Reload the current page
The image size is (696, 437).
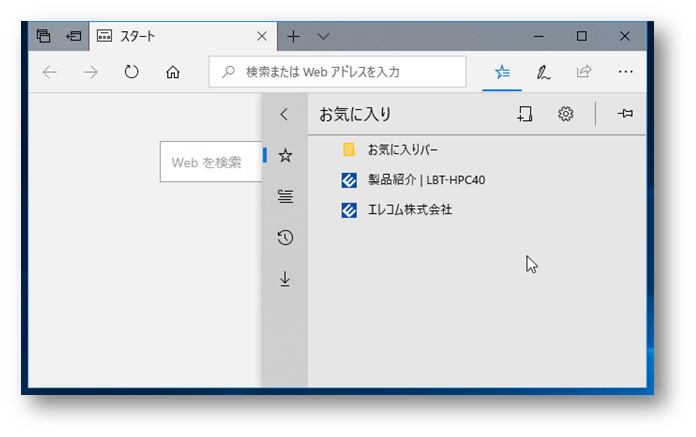pos(131,71)
